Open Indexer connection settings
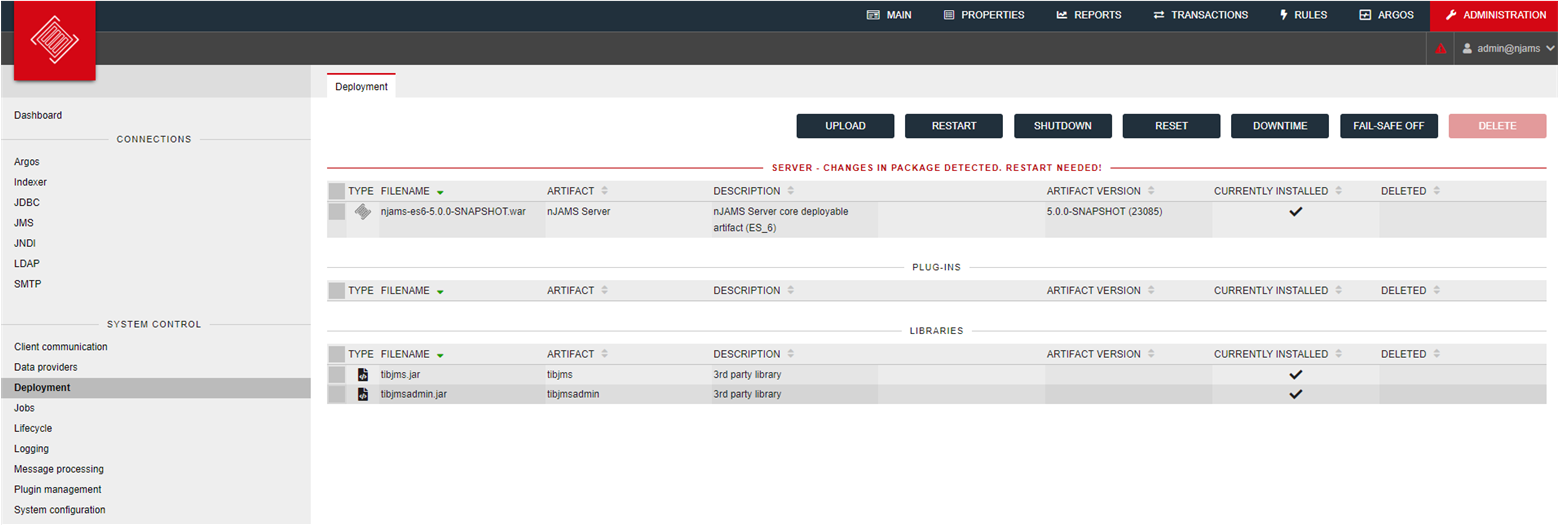This screenshot has width=1559, height=526. pyautogui.click(x=30, y=182)
